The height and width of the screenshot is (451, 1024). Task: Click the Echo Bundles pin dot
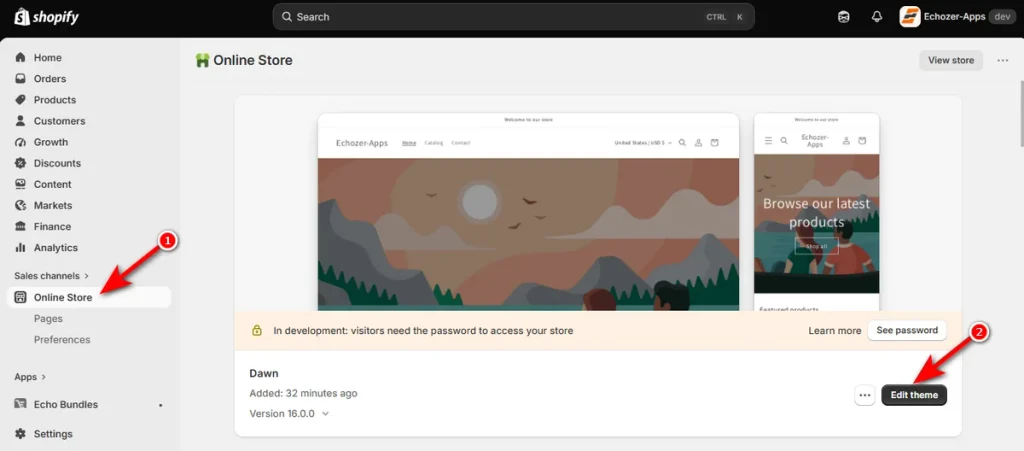click(161, 405)
